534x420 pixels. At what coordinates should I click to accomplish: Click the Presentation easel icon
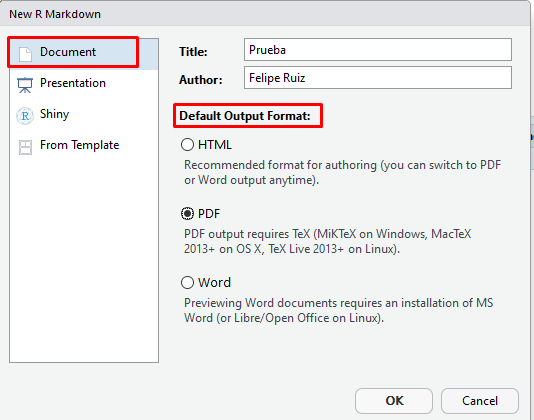25,85
